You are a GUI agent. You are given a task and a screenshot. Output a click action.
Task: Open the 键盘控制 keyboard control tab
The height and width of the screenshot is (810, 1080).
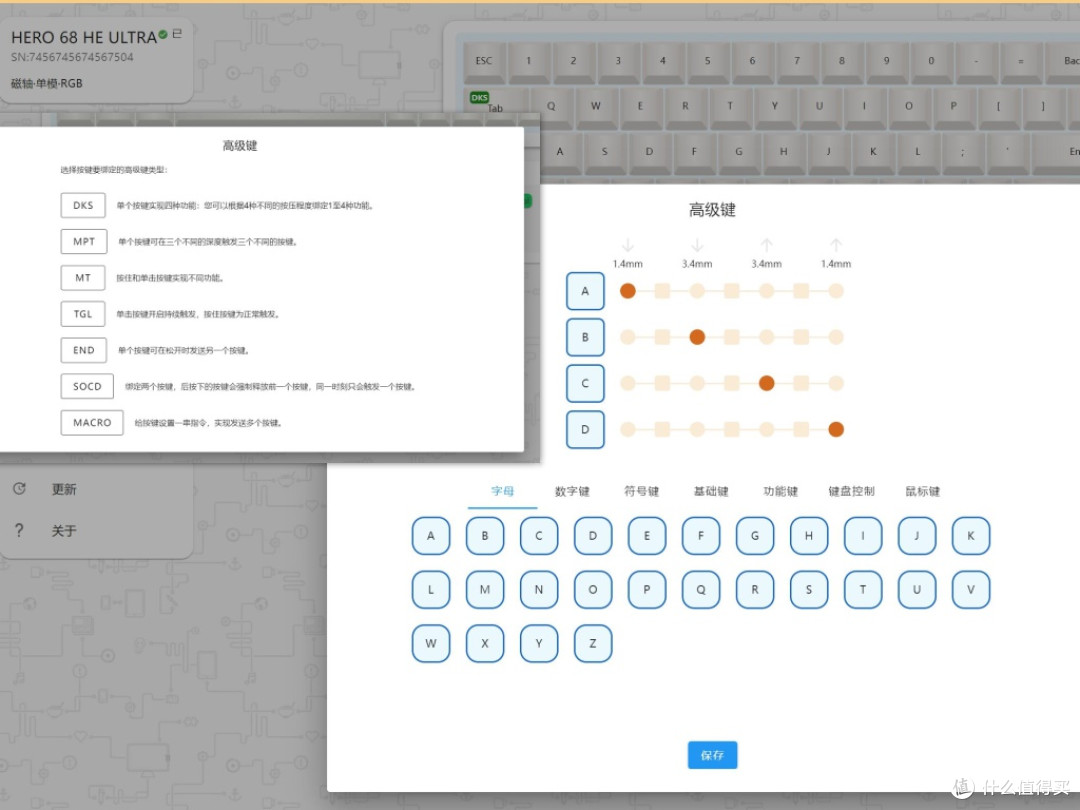pos(851,491)
